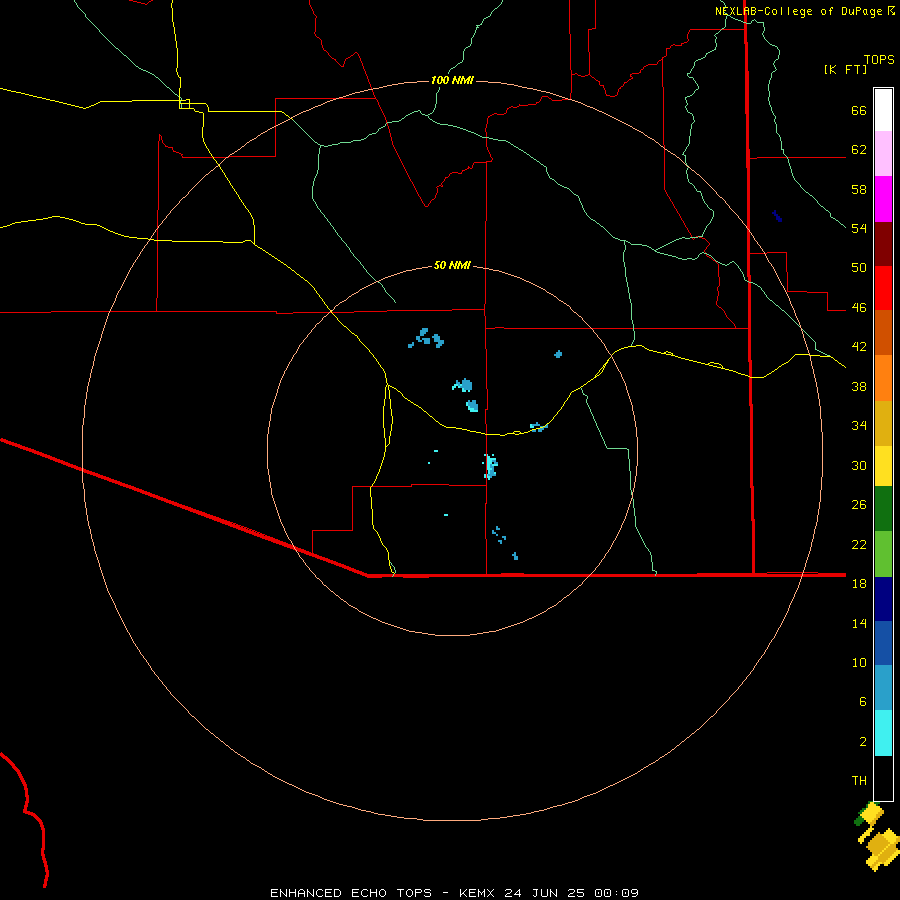Viewport: 900px width, 900px height.
Task: Click the '24 JUN 25' date stamp
Action: click(x=545, y=893)
